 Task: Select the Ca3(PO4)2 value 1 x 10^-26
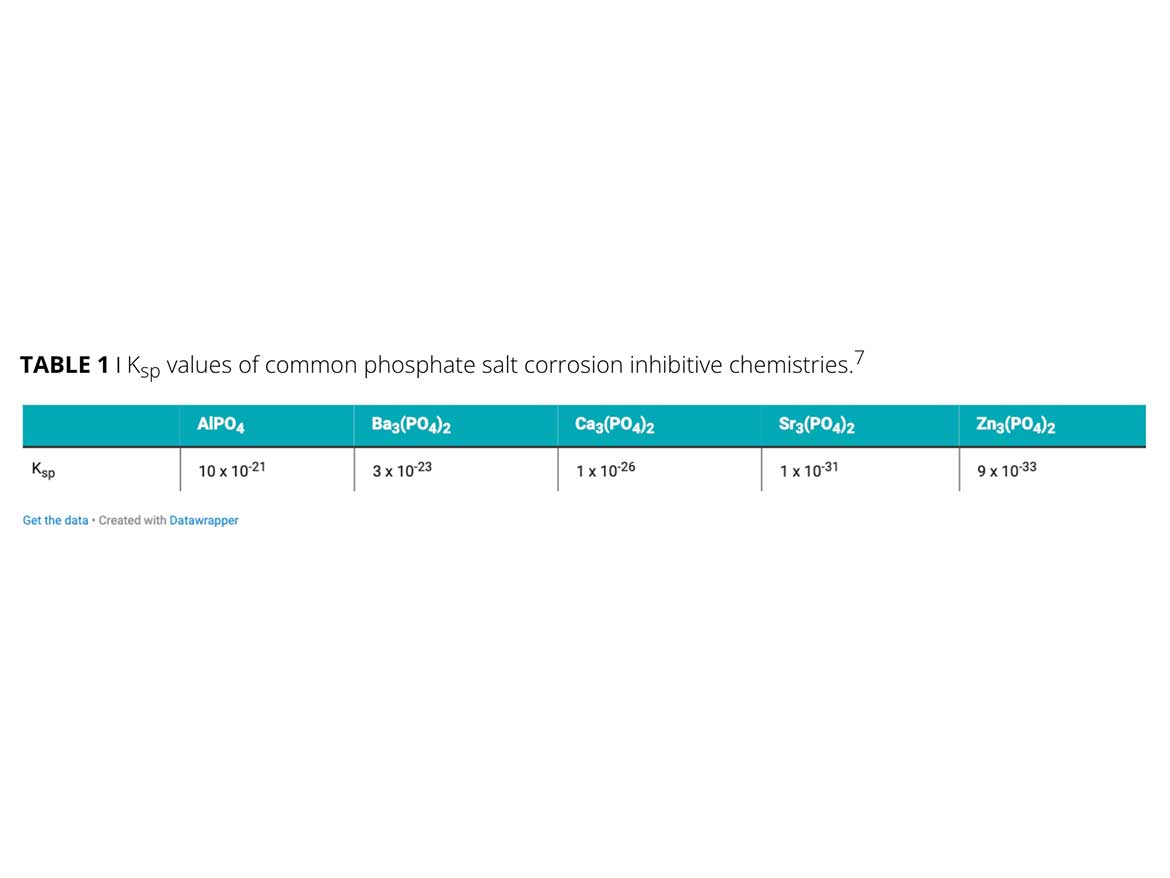click(605, 469)
